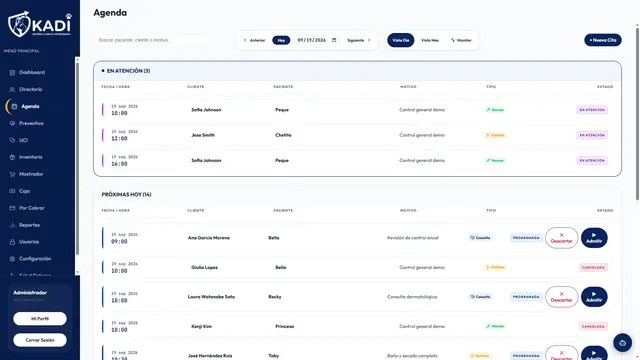
Task: Click patient Rocky
Action: tap(275, 297)
